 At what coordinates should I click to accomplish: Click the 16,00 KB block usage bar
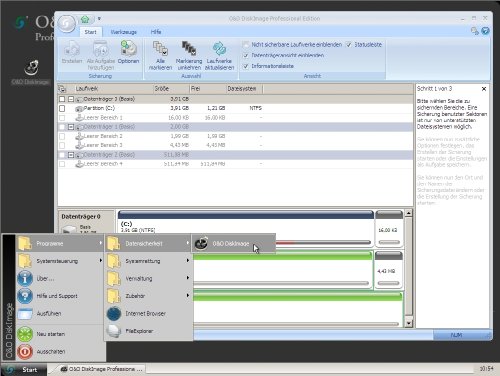coord(389,242)
